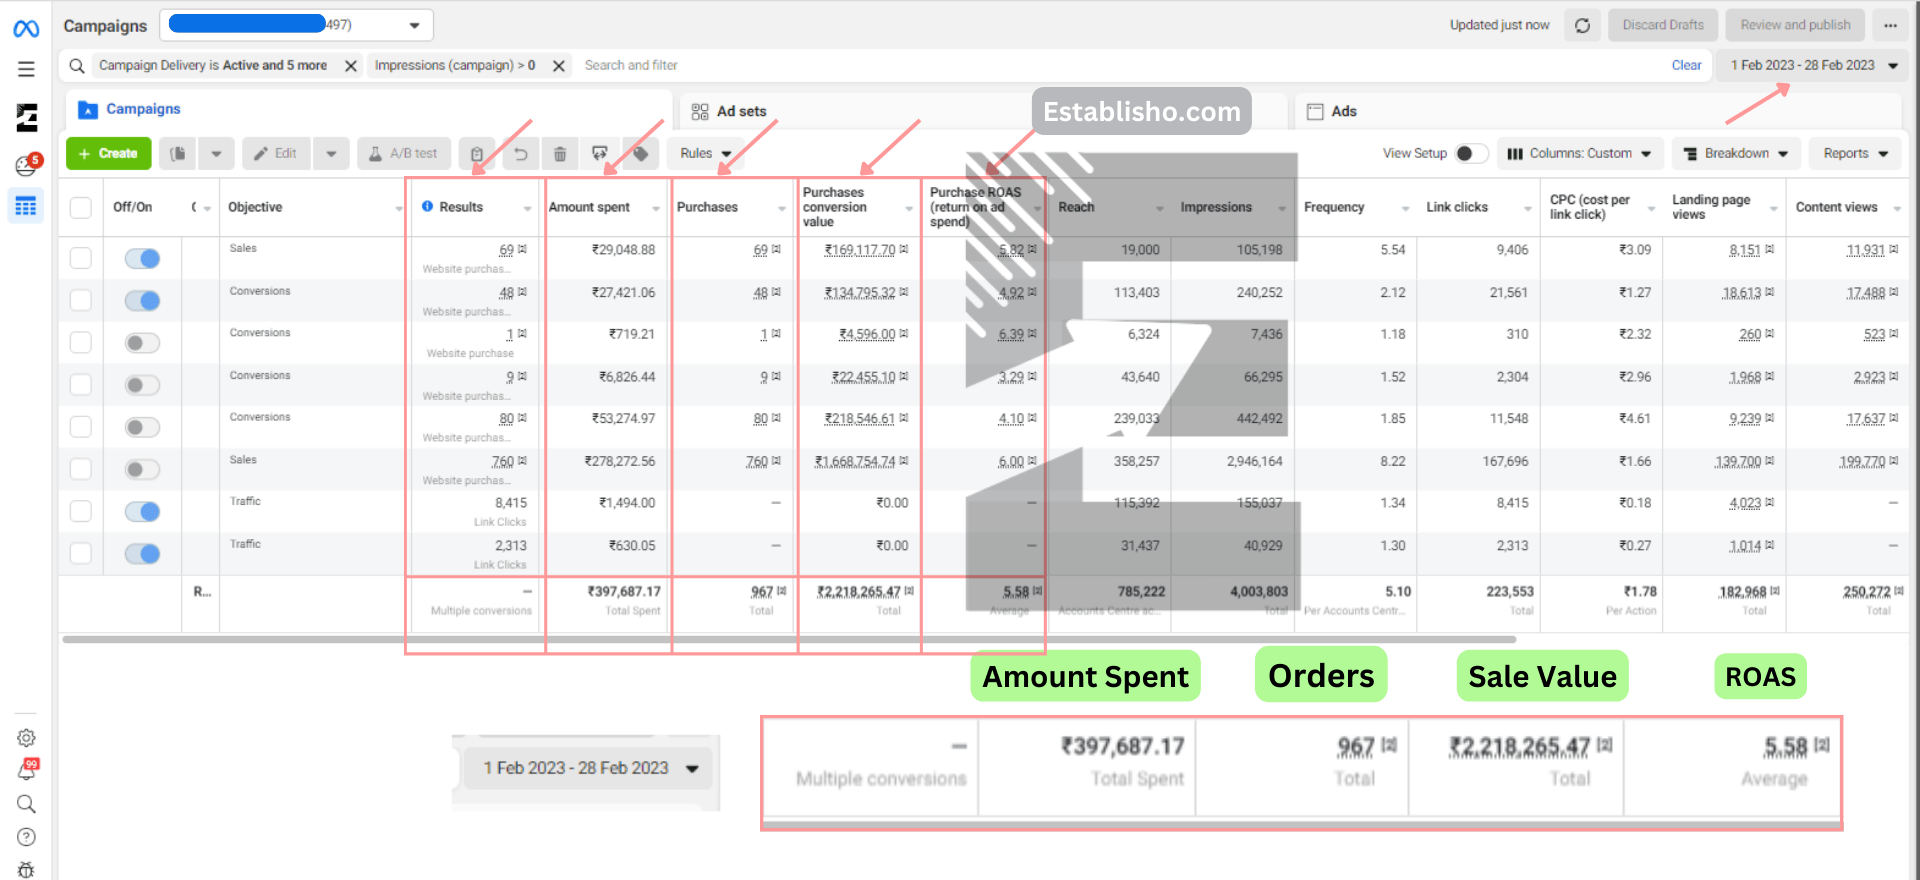The height and width of the screenshot is (880, 1920).
Task: Open the help question mark icon
Action: 26,837
